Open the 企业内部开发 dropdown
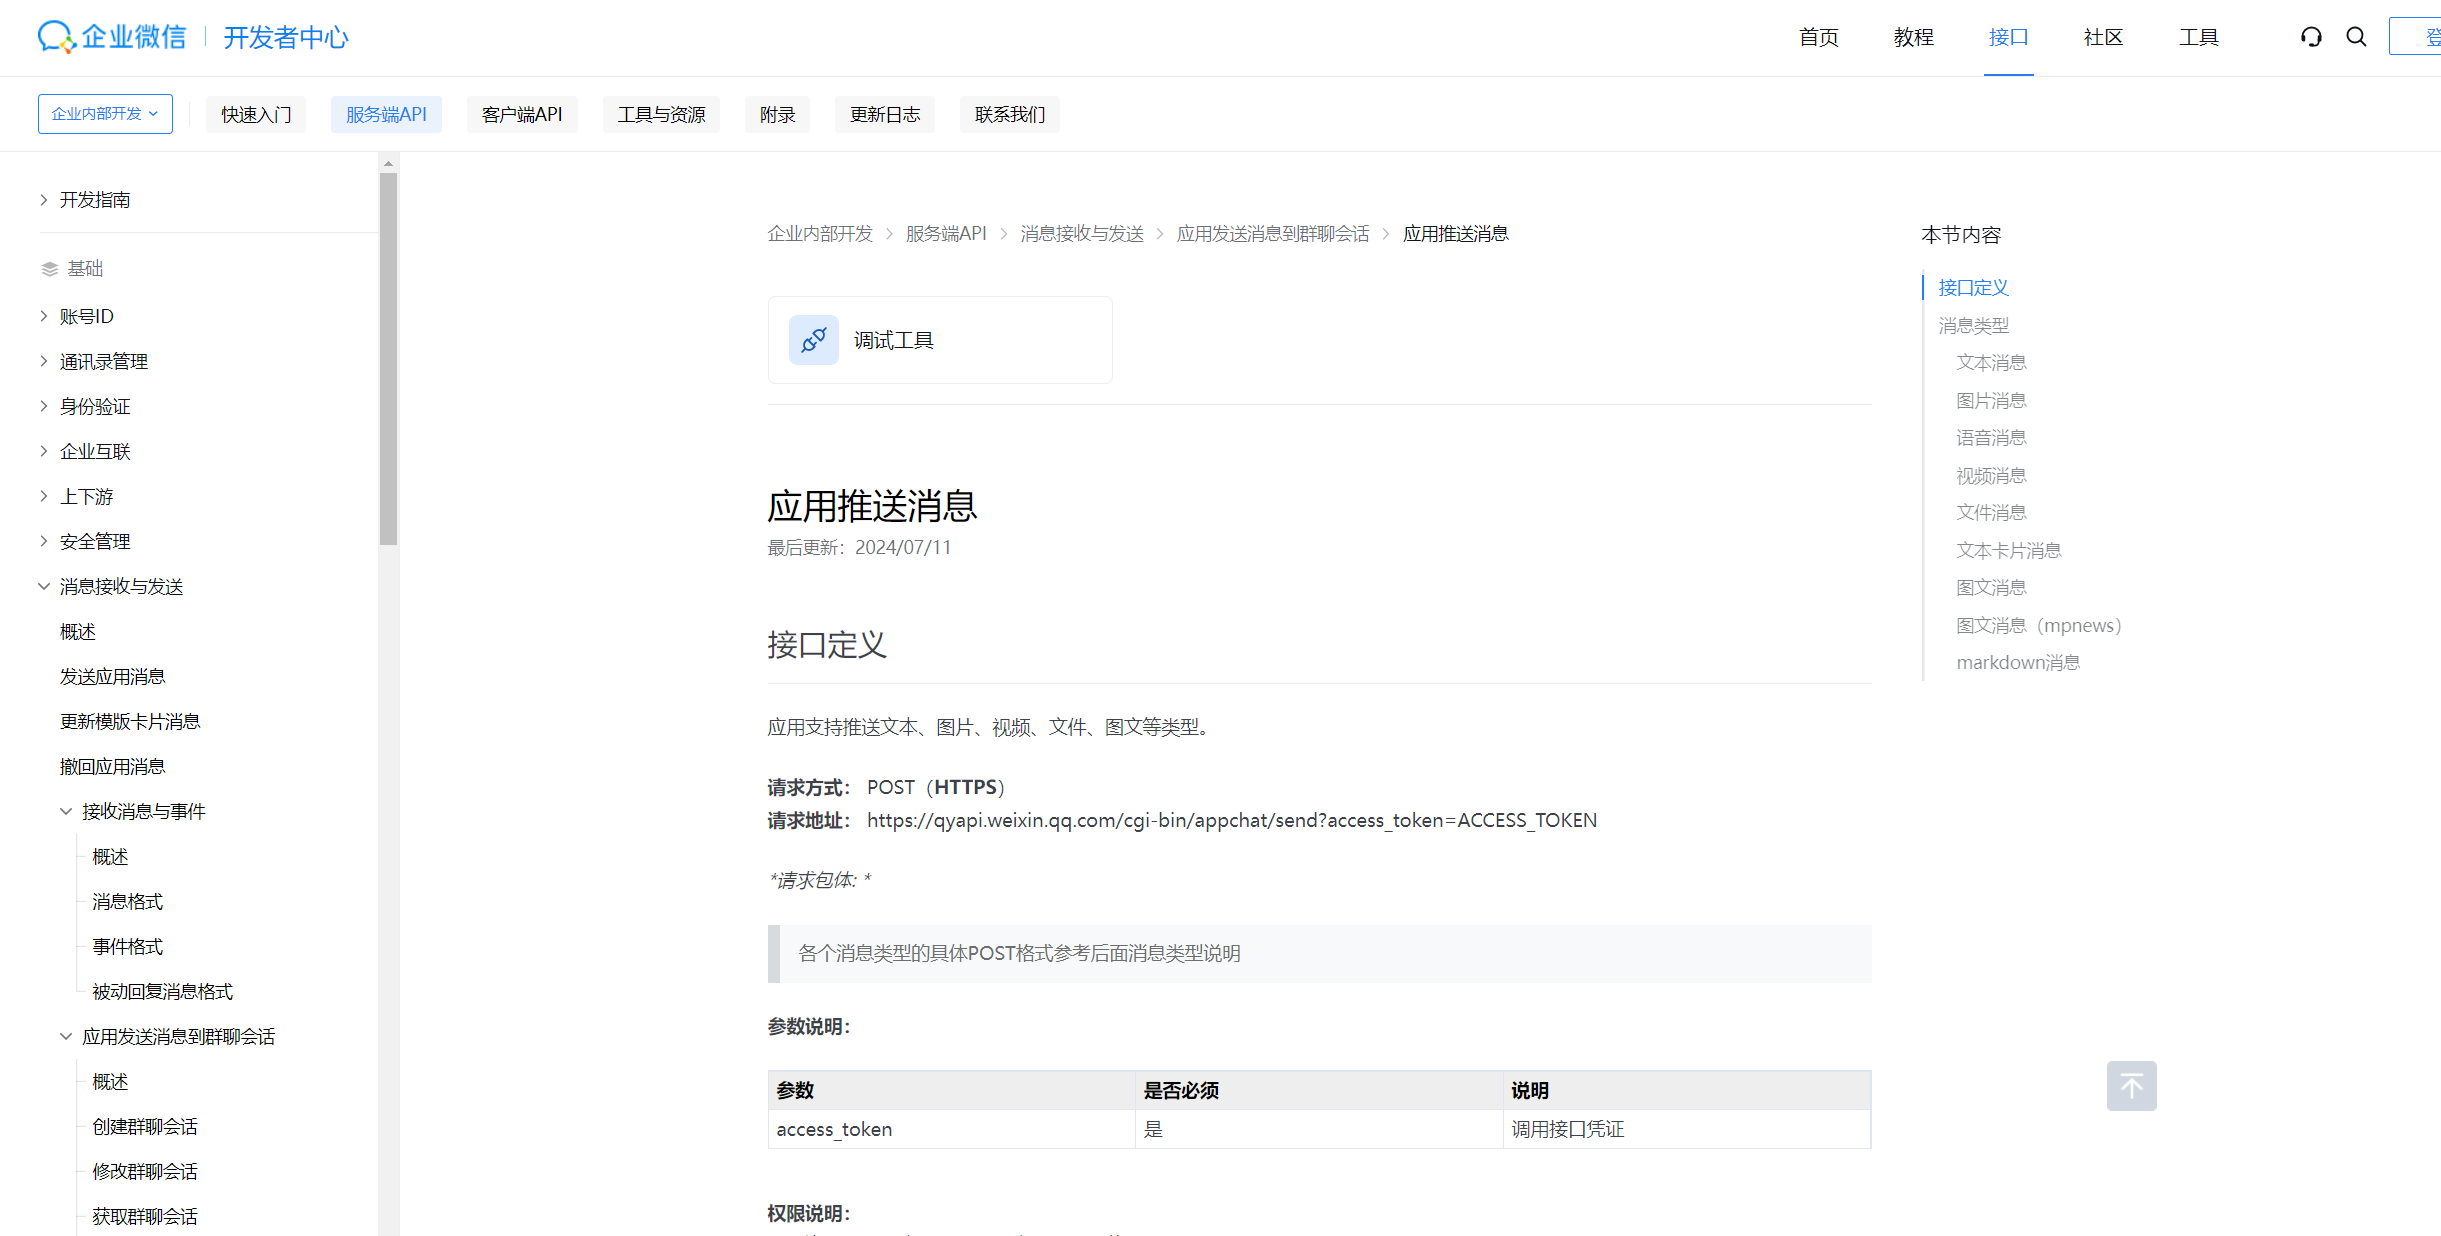The image size is (2441, 1236). tap(105, 114)
